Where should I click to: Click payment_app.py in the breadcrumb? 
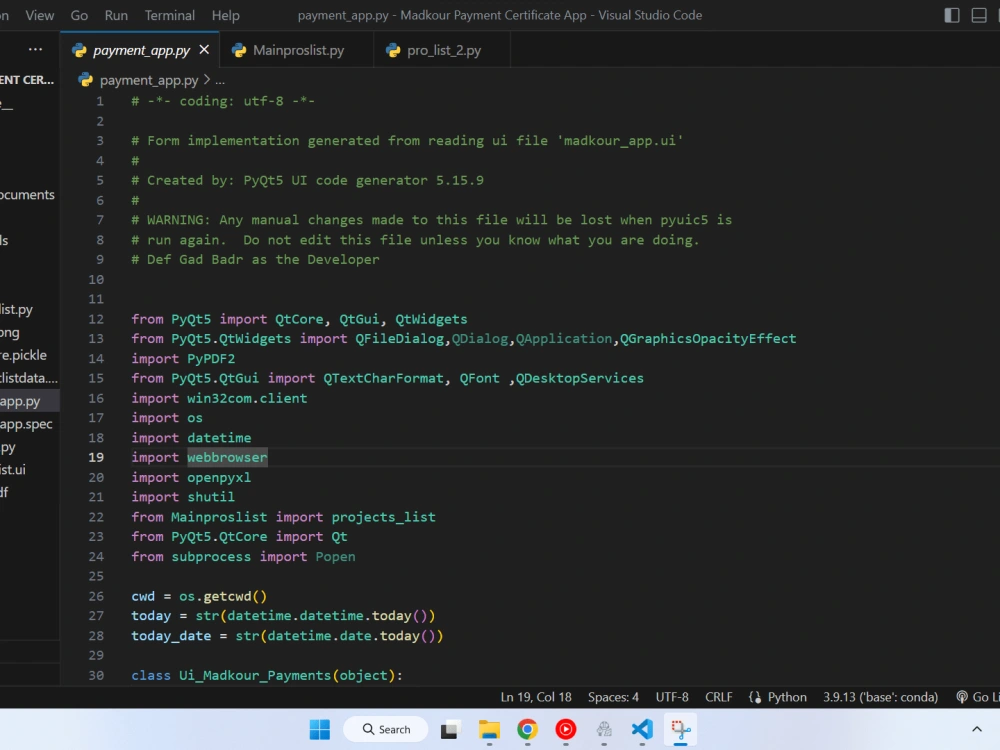pos(149,80)
